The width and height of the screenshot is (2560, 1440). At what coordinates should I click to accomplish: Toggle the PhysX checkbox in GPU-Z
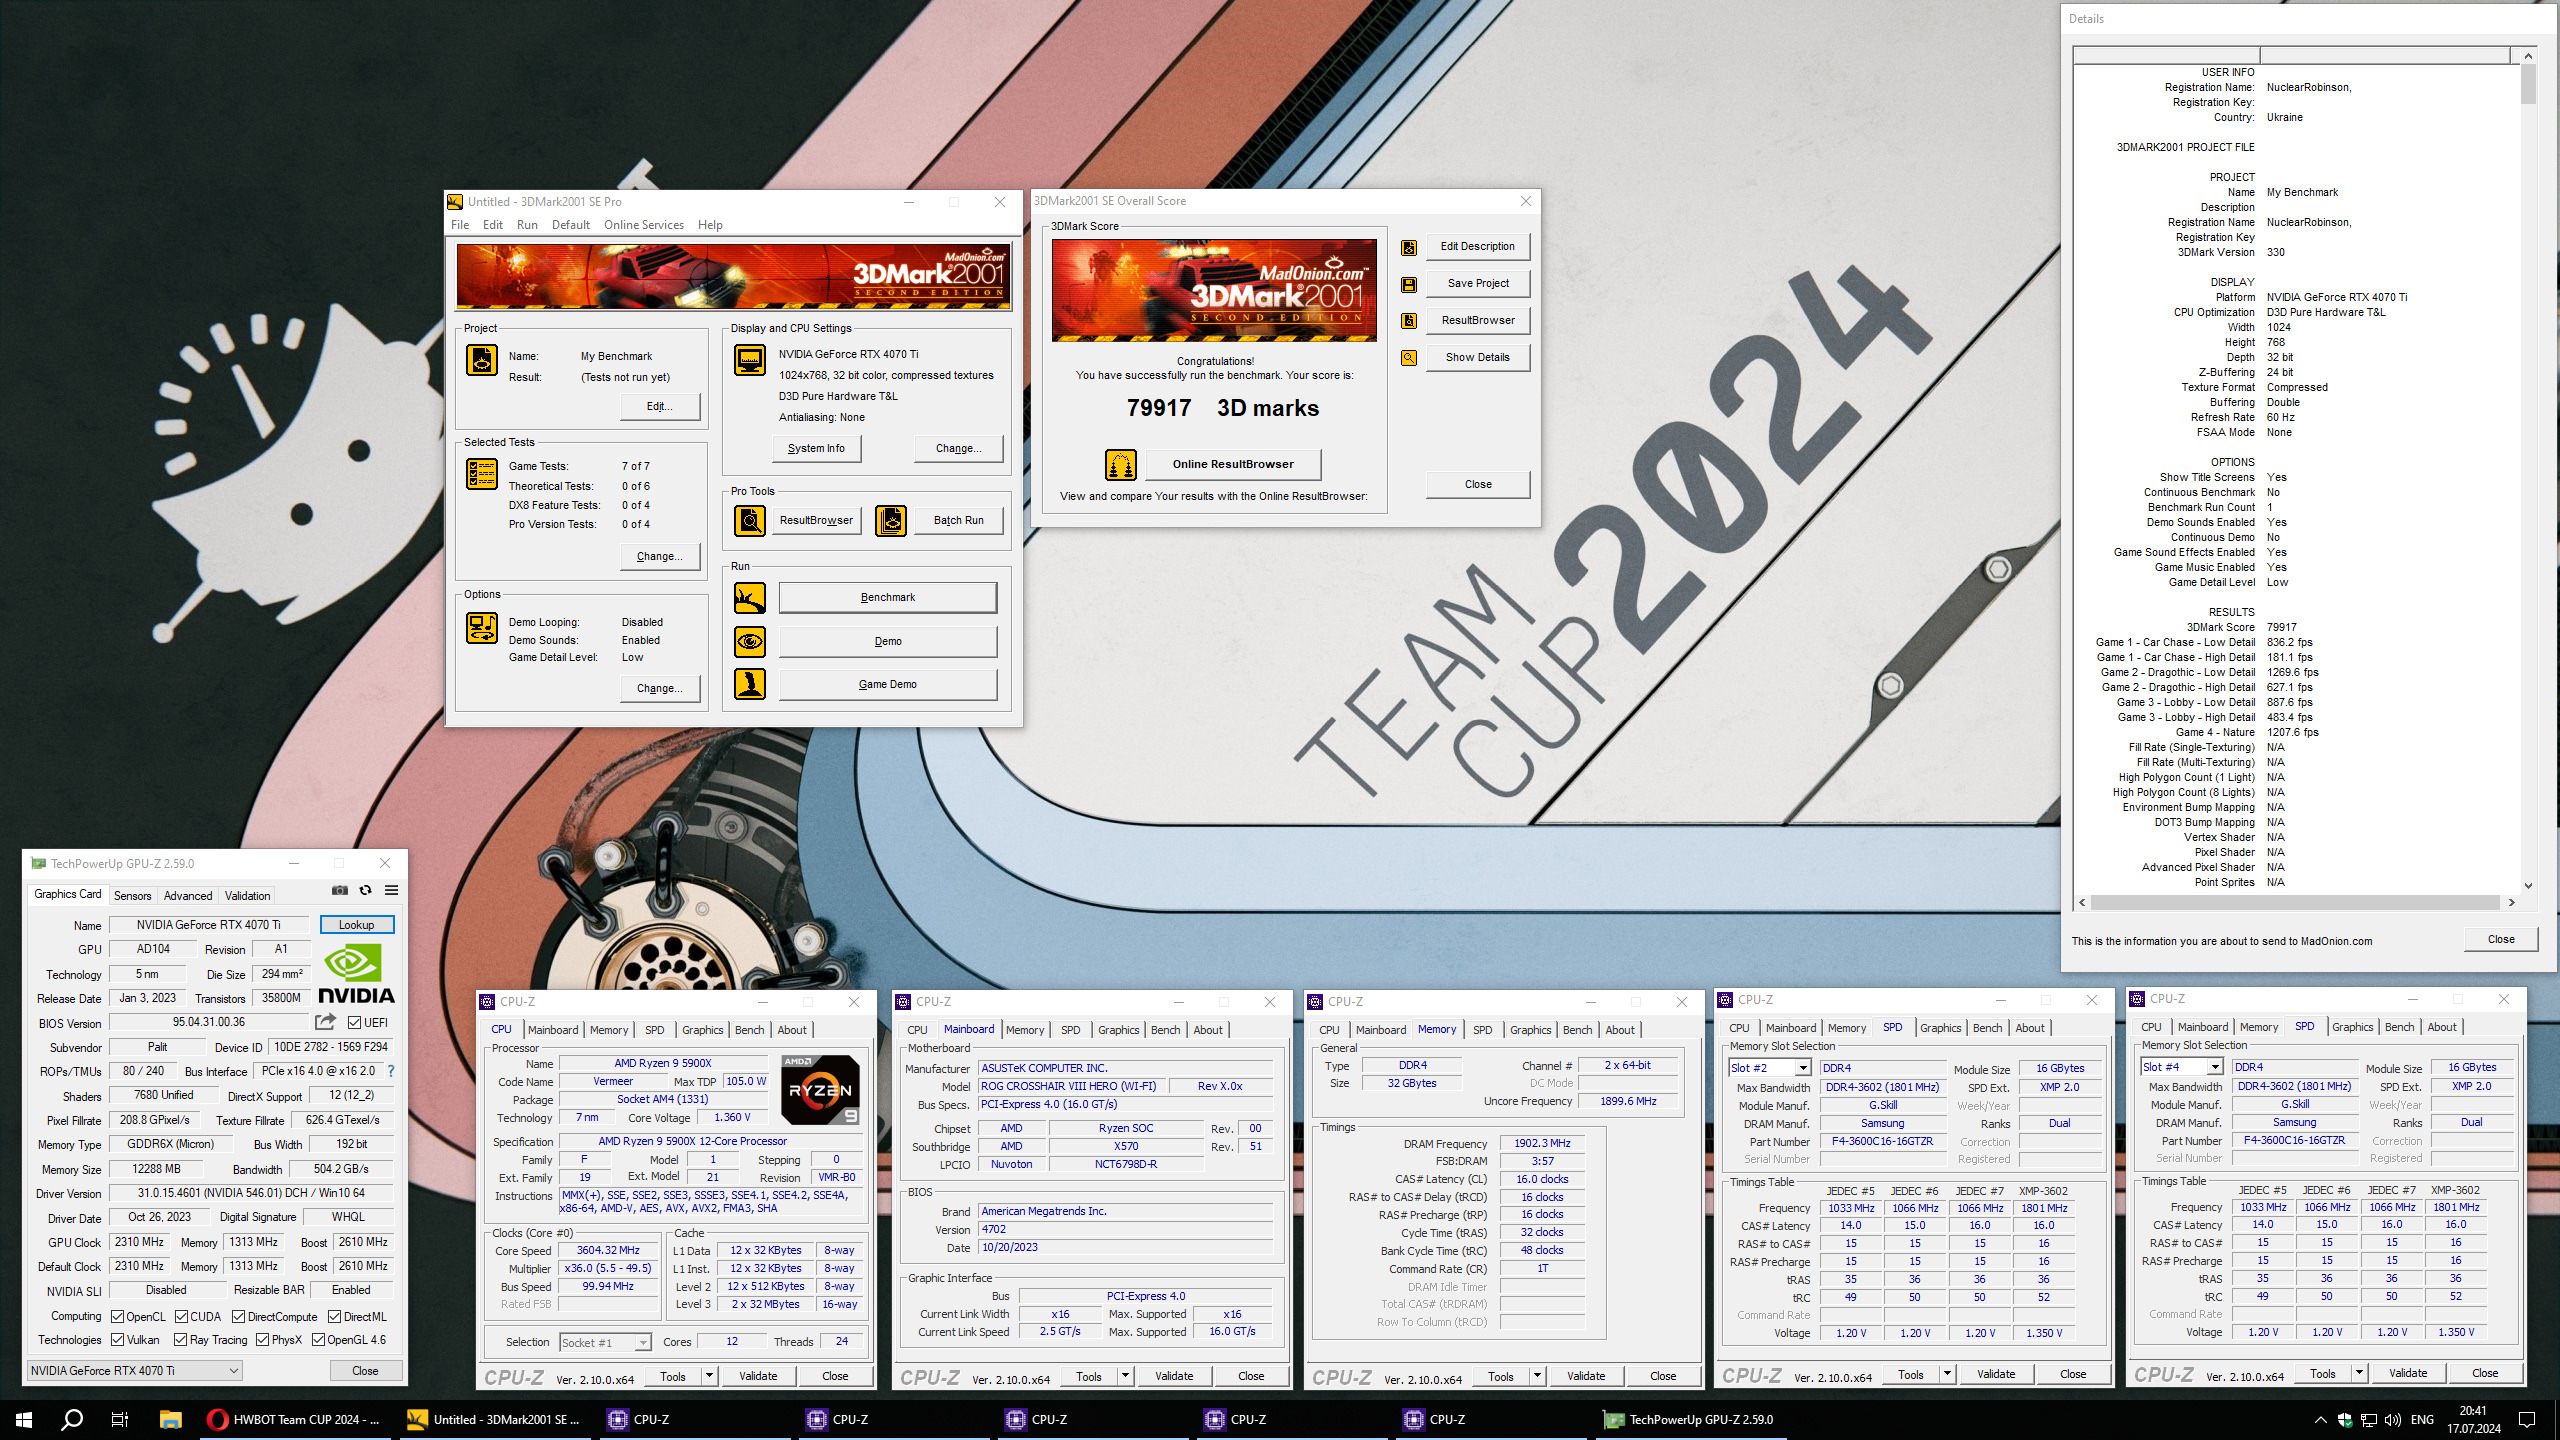(262, 1340)
